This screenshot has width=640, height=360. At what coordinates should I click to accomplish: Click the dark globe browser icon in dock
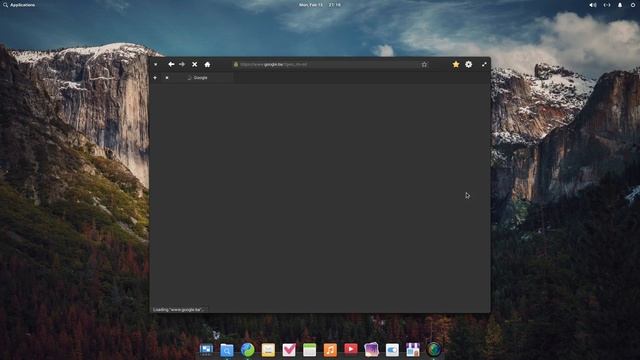[x=434, y=350]
